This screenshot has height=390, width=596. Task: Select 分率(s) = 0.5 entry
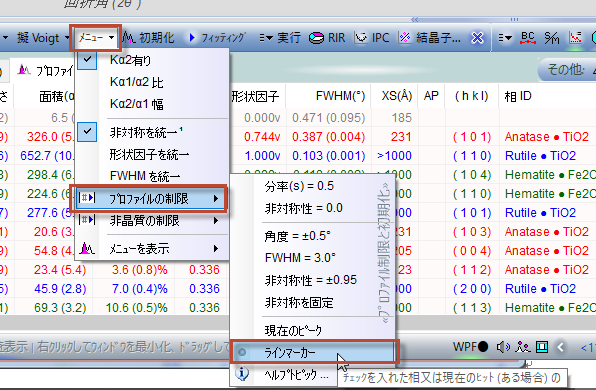[299, 186]
